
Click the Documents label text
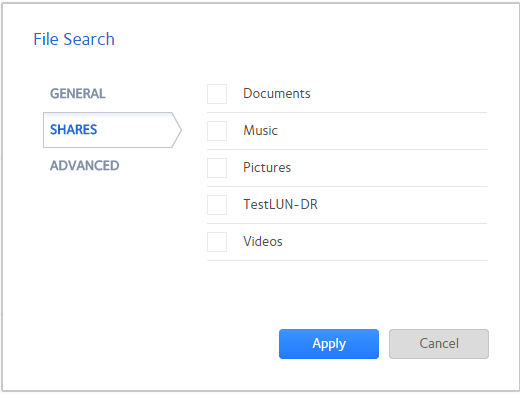pos(277,94)
